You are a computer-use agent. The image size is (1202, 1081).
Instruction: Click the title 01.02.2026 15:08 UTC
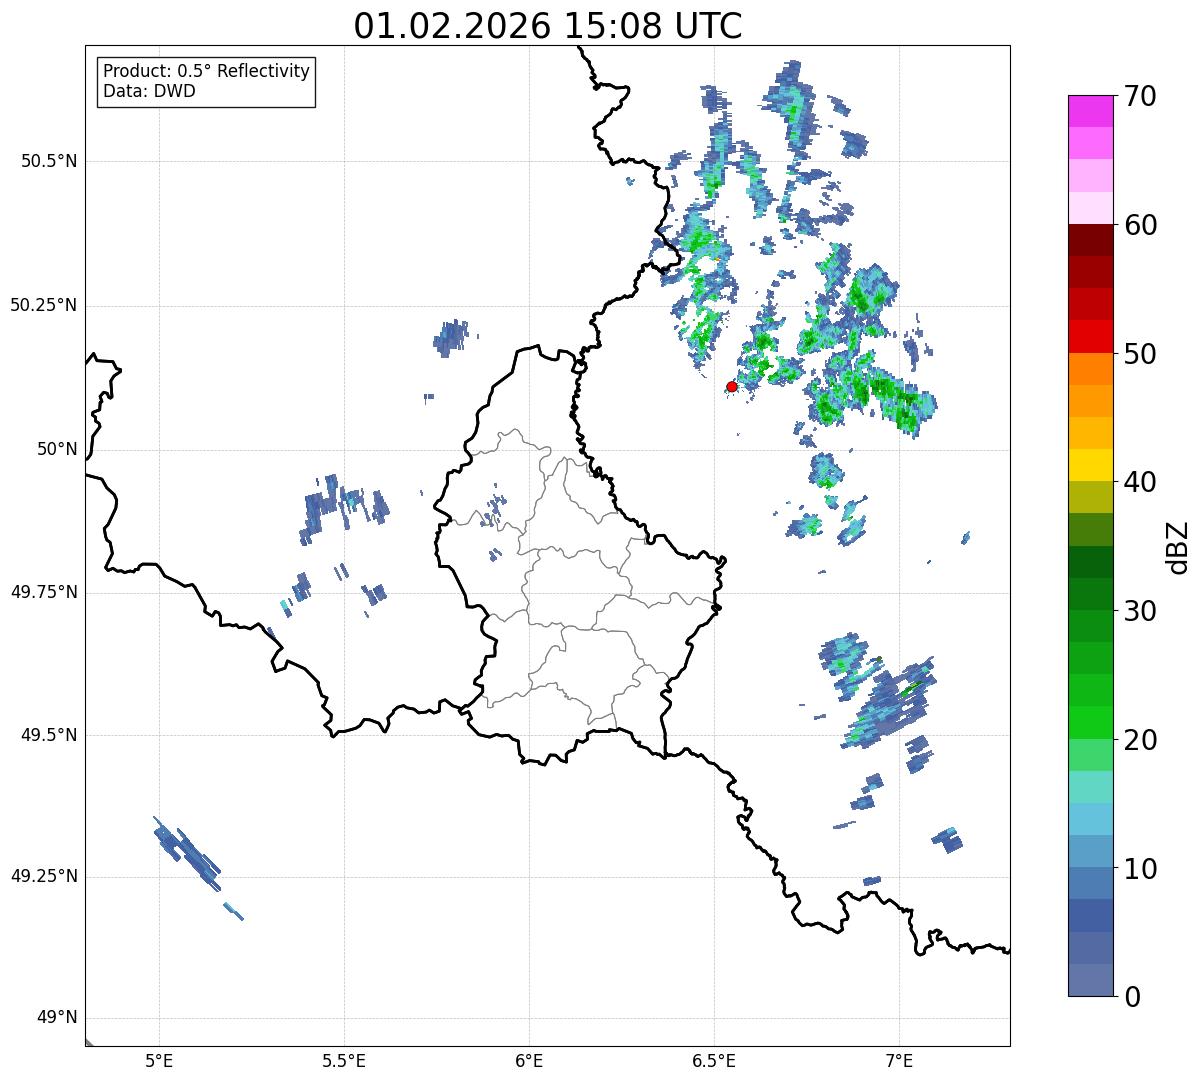click(x=548, y=26)
